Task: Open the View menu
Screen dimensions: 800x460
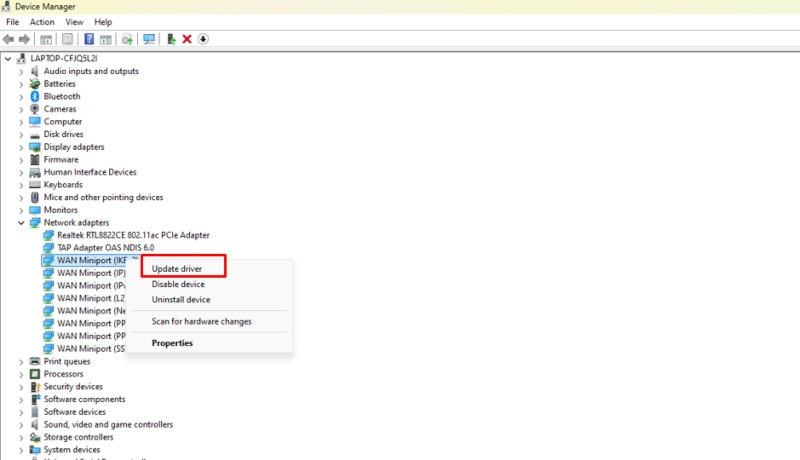Action: coord(74,22)
